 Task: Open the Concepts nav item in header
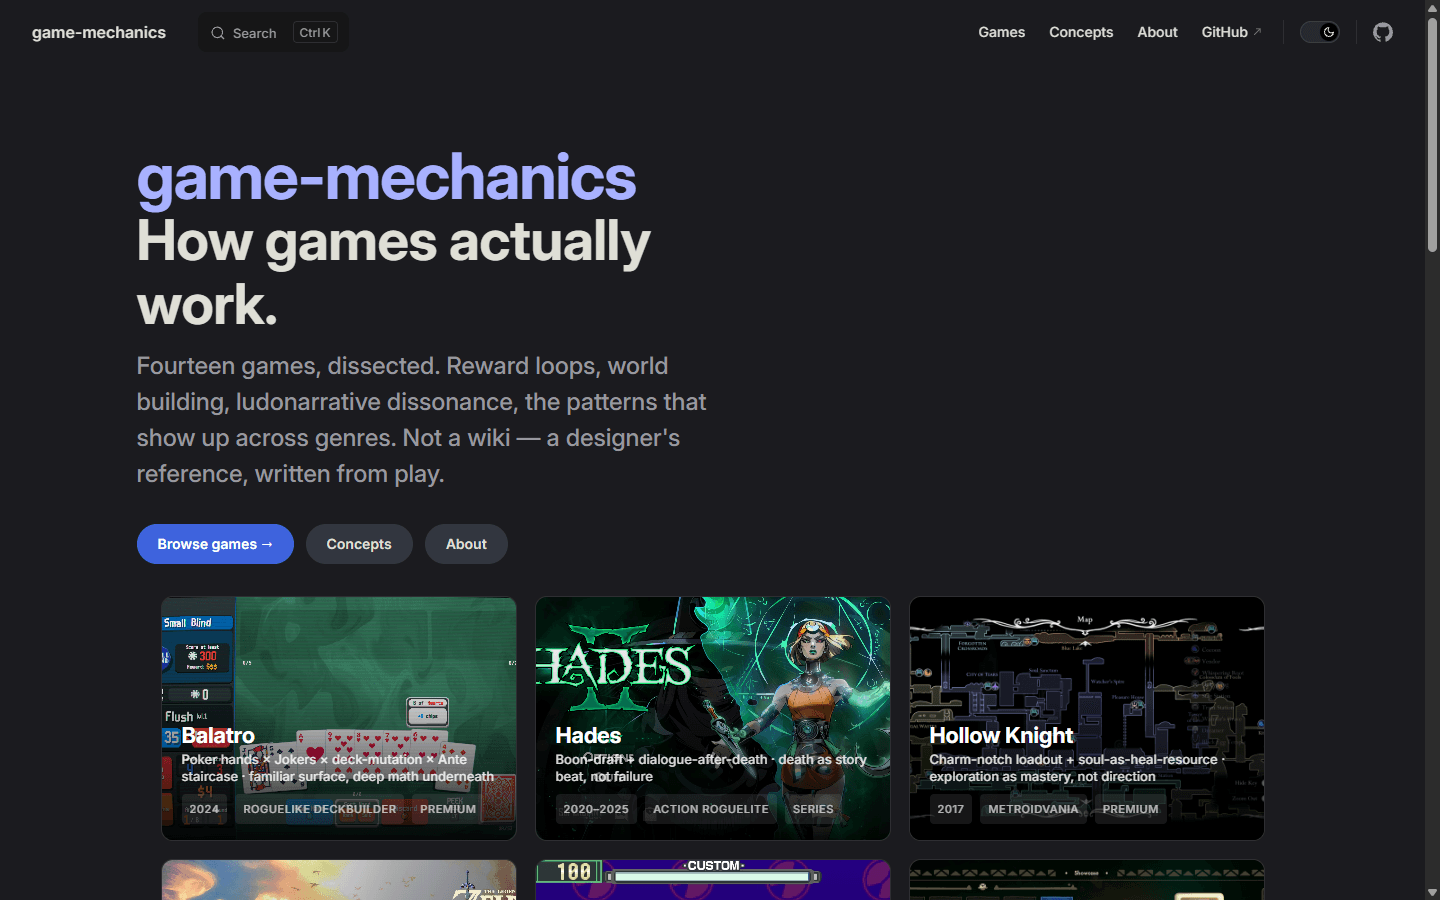pos(1081,32)
